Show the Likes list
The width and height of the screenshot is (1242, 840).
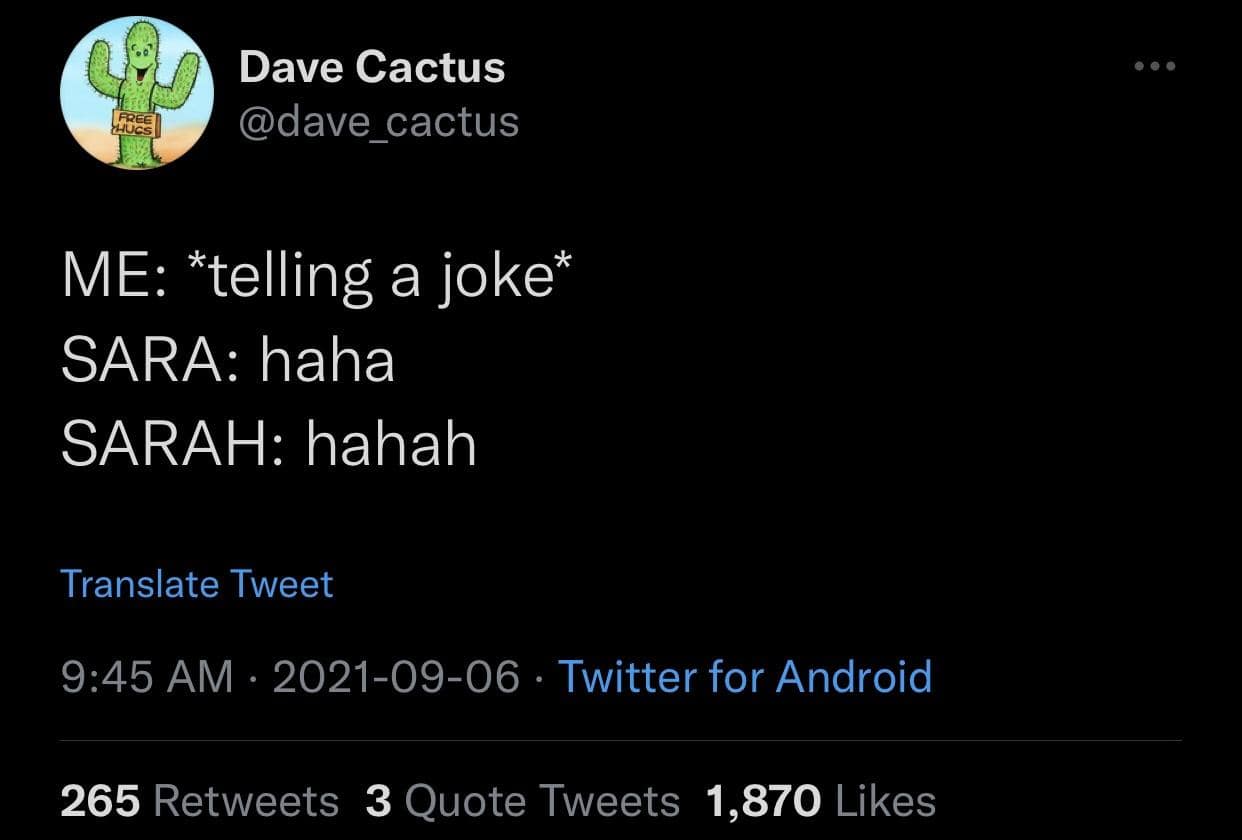tap(883, 801)
